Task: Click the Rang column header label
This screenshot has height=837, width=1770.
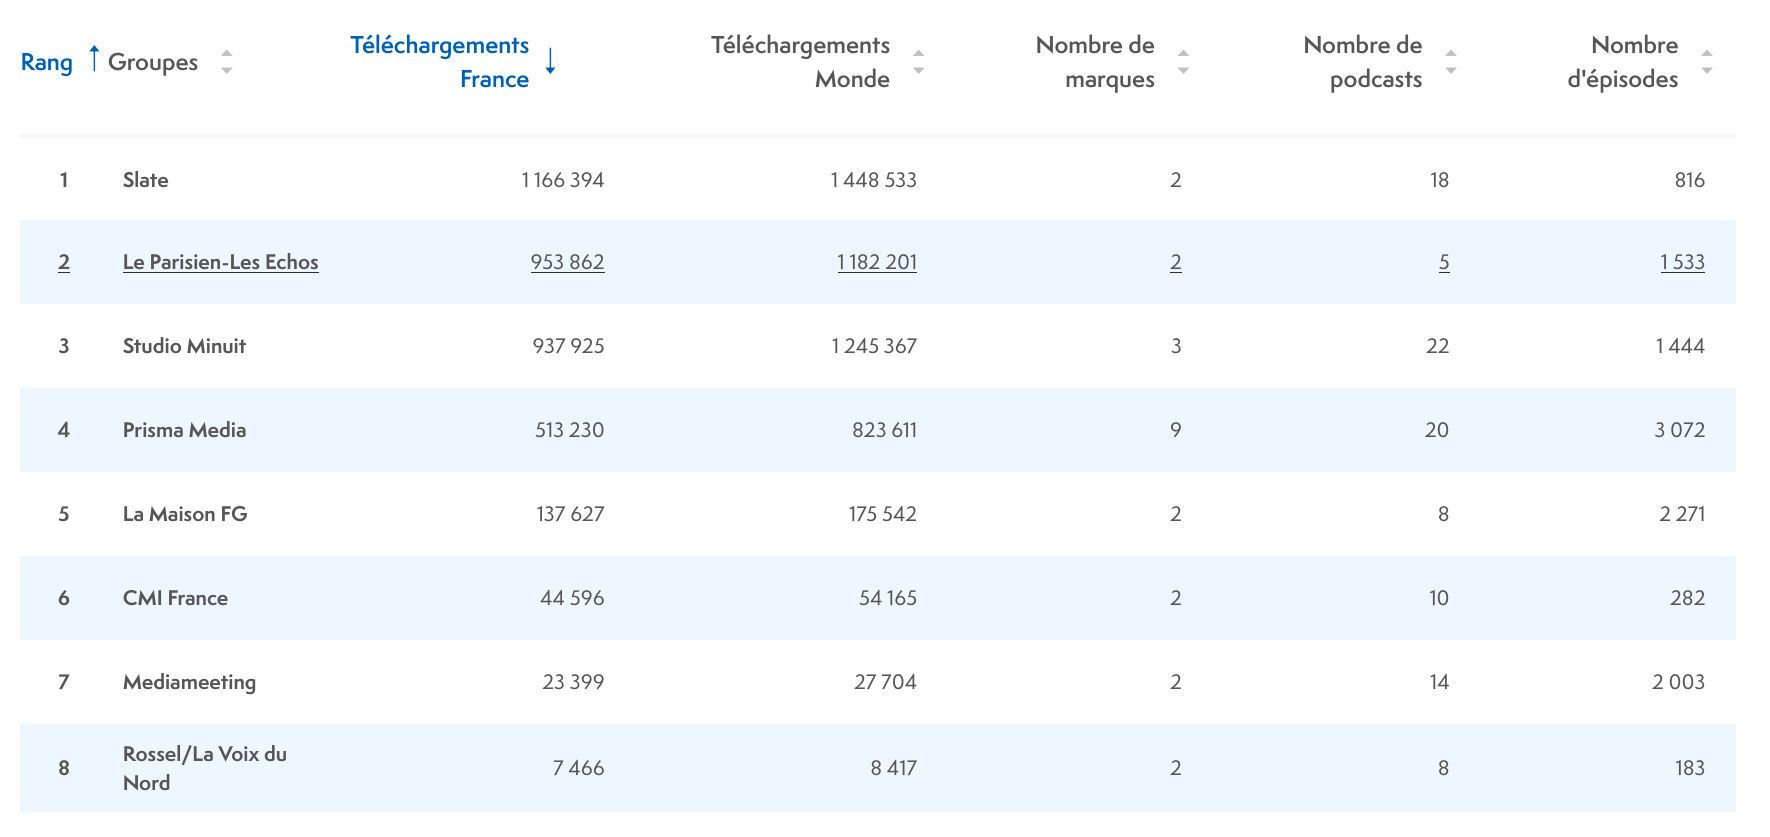Action: [47, 62]
